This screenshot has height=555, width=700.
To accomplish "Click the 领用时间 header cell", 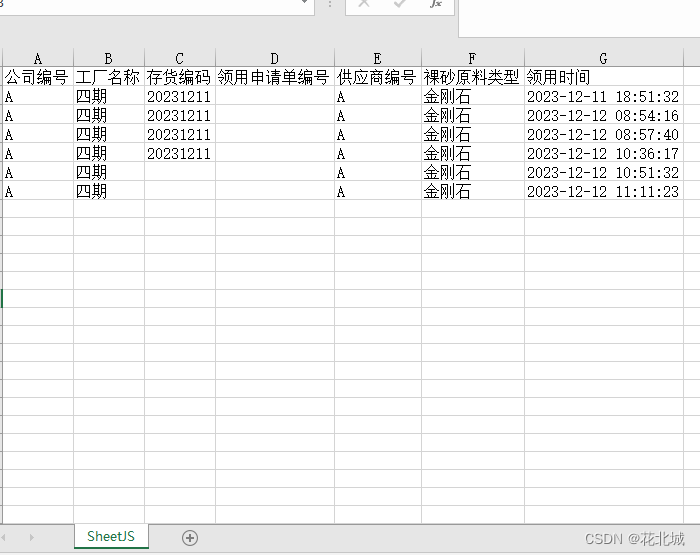I will coord(604,77).
